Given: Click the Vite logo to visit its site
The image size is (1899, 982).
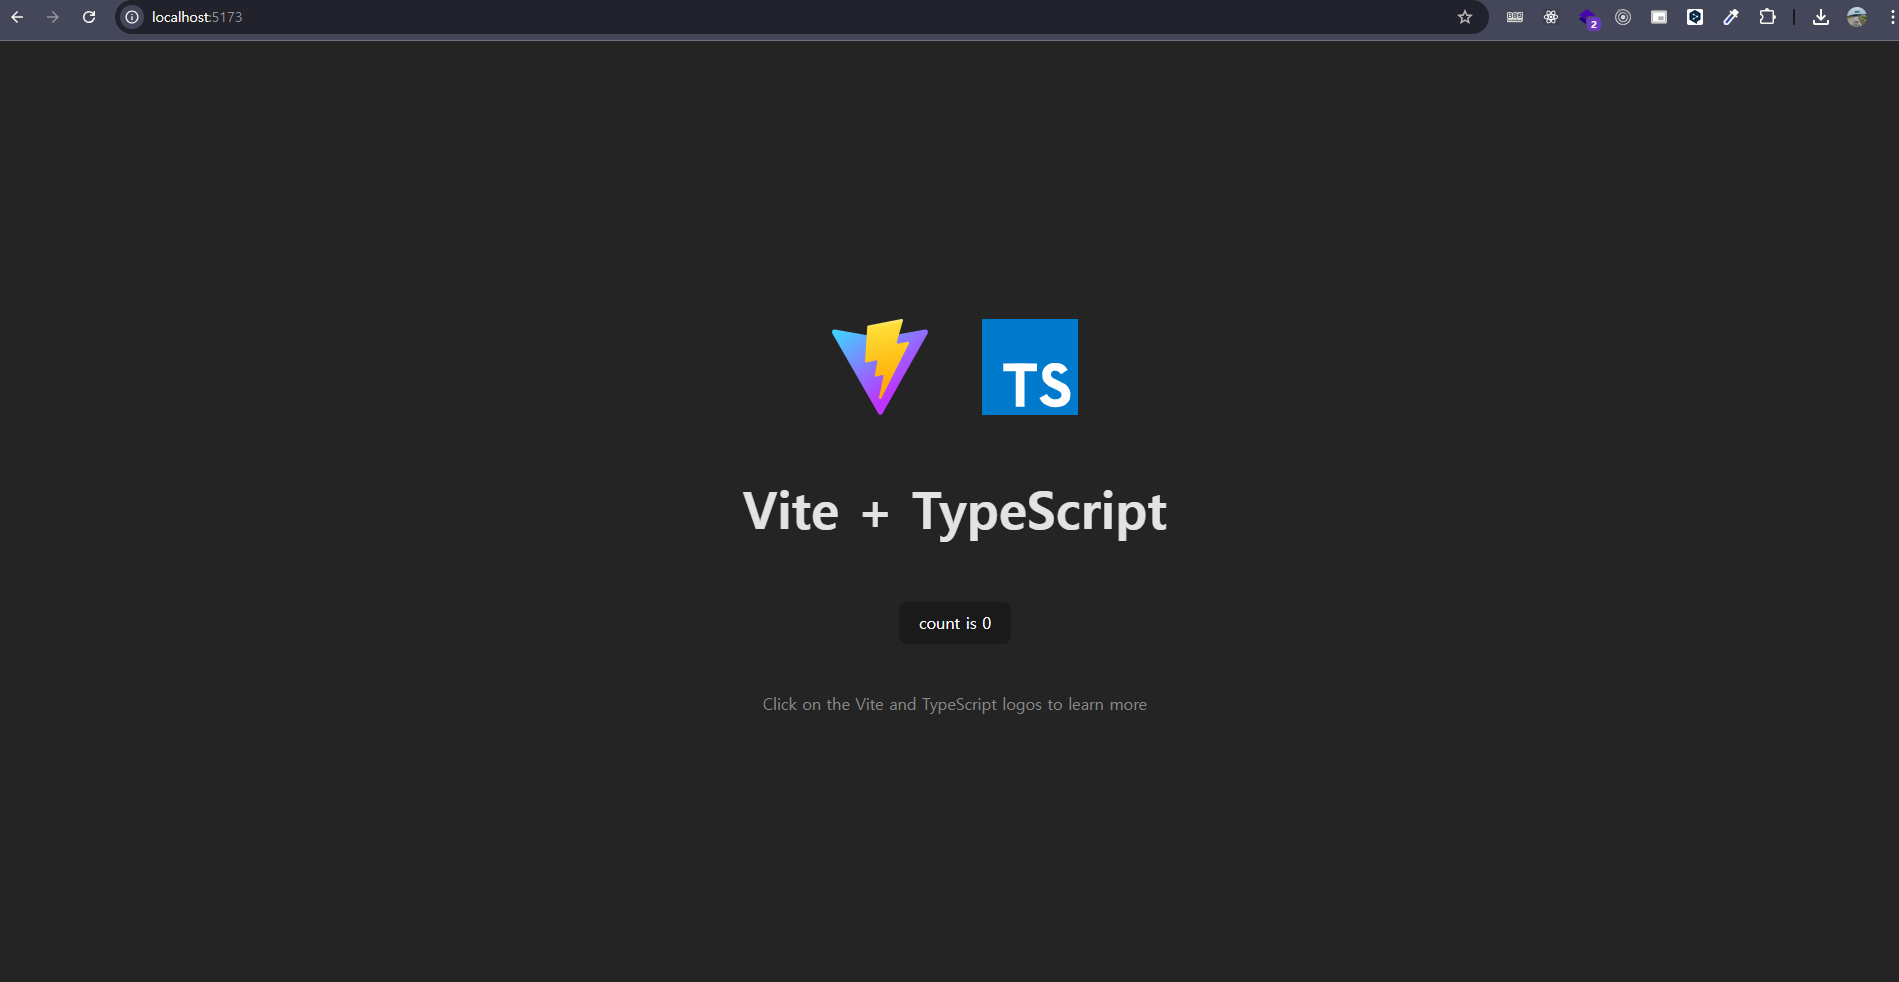Looking at the screenshot, I should pyautogui.click(x=879, y=367).
